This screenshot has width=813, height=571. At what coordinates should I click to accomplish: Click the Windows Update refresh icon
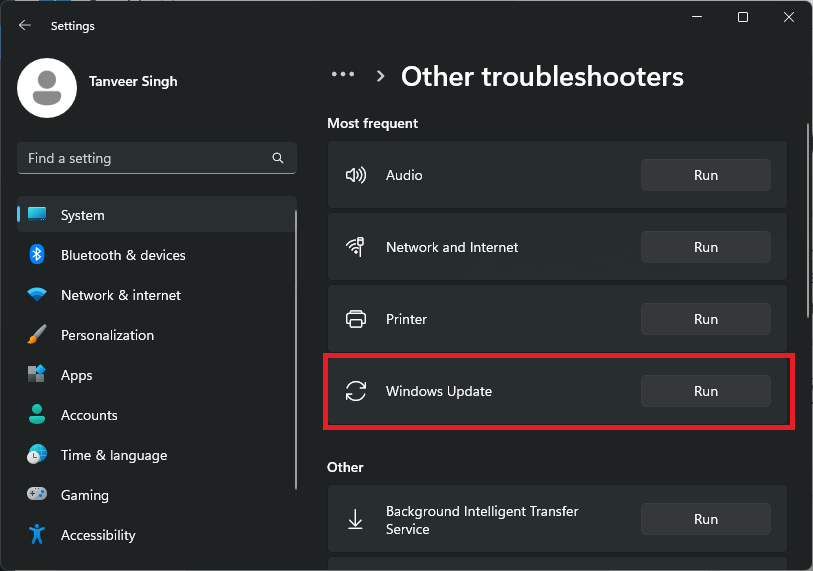[356, 391]
